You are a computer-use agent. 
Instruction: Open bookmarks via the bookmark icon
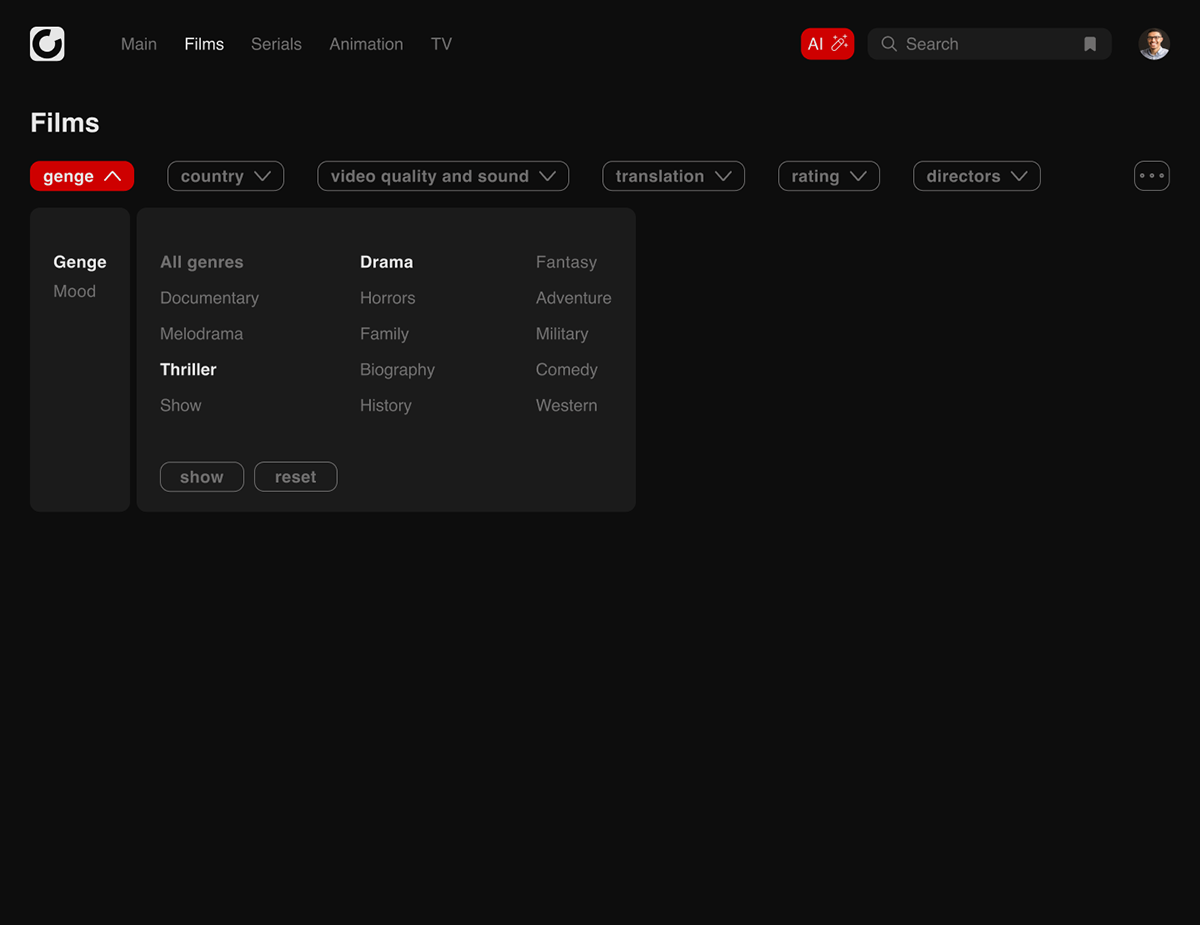(x=1090, y=44)
